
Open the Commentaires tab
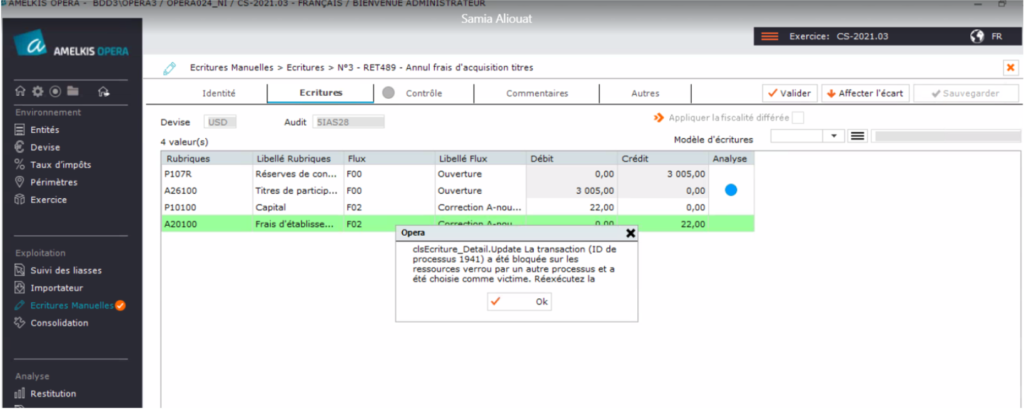537,93
